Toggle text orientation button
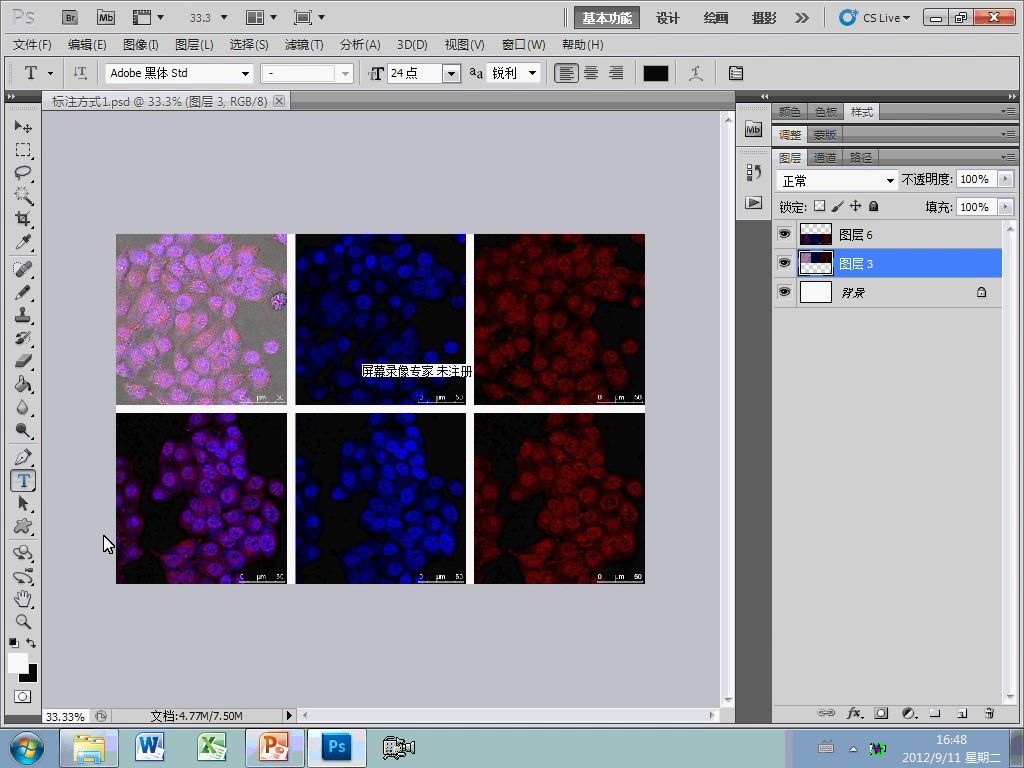This screenshot has width=1024, height=768. 80,73
